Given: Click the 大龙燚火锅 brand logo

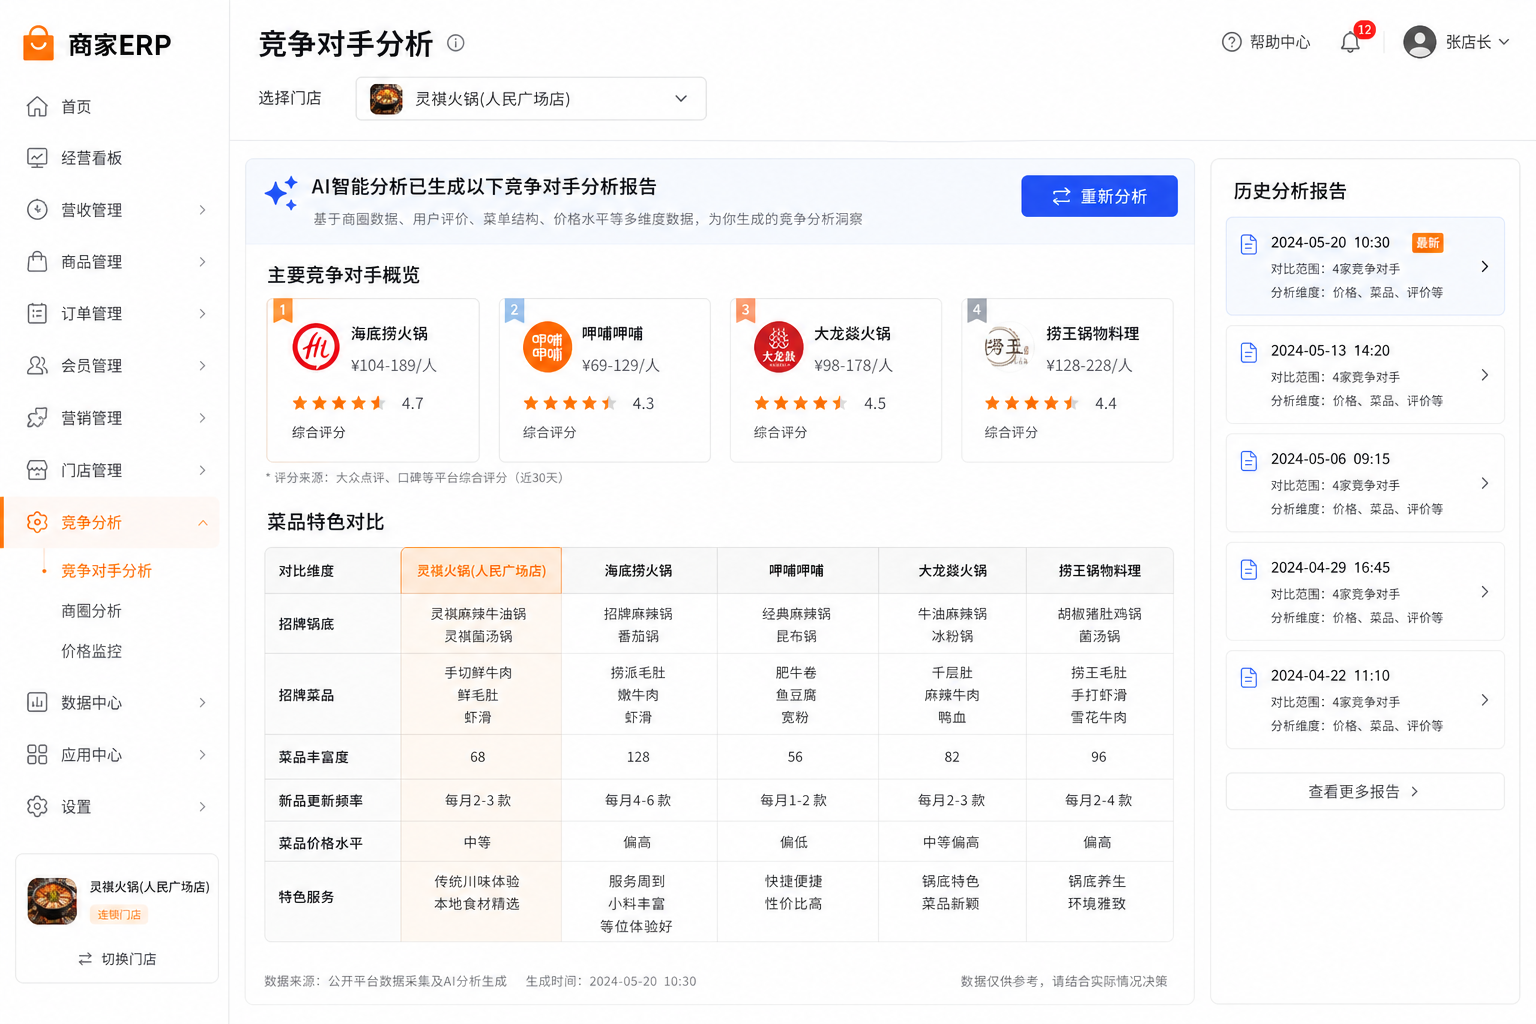Looking at the screenshot, I should (778, 347).
